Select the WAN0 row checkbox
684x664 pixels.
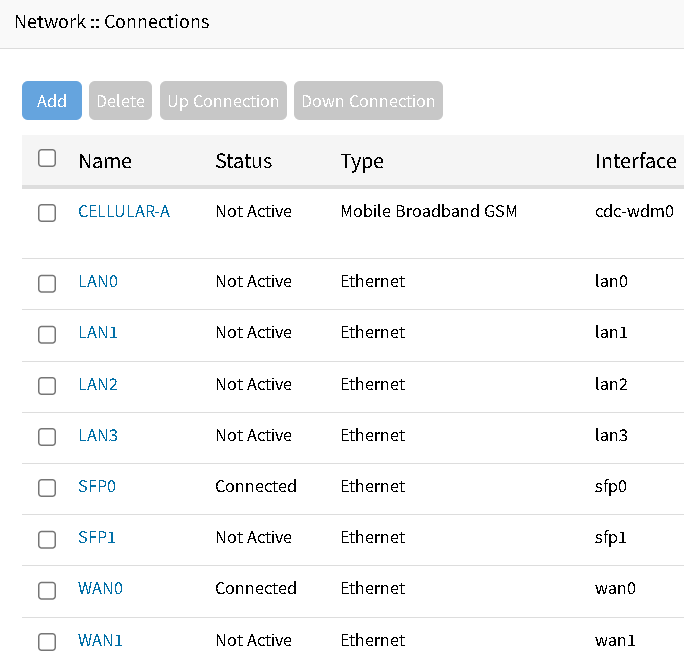pyautogui.click(x=47, y=590)
